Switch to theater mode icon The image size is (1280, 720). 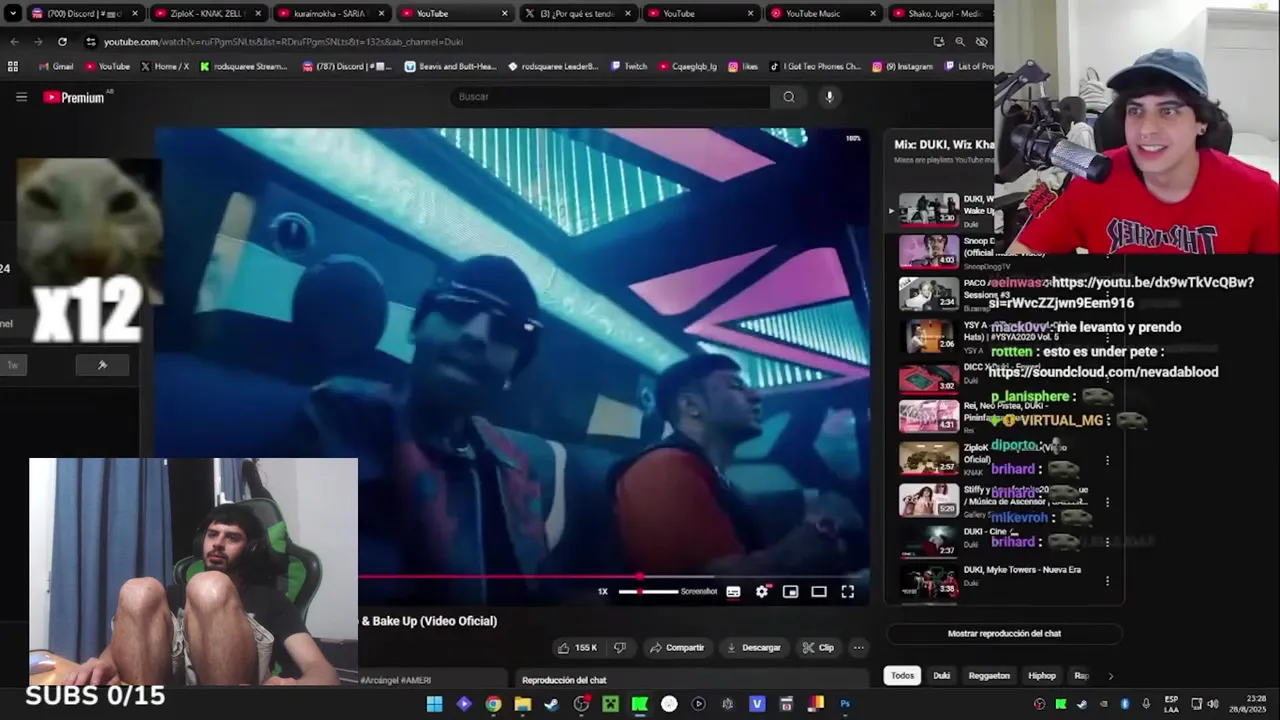[x=819, y=592]
